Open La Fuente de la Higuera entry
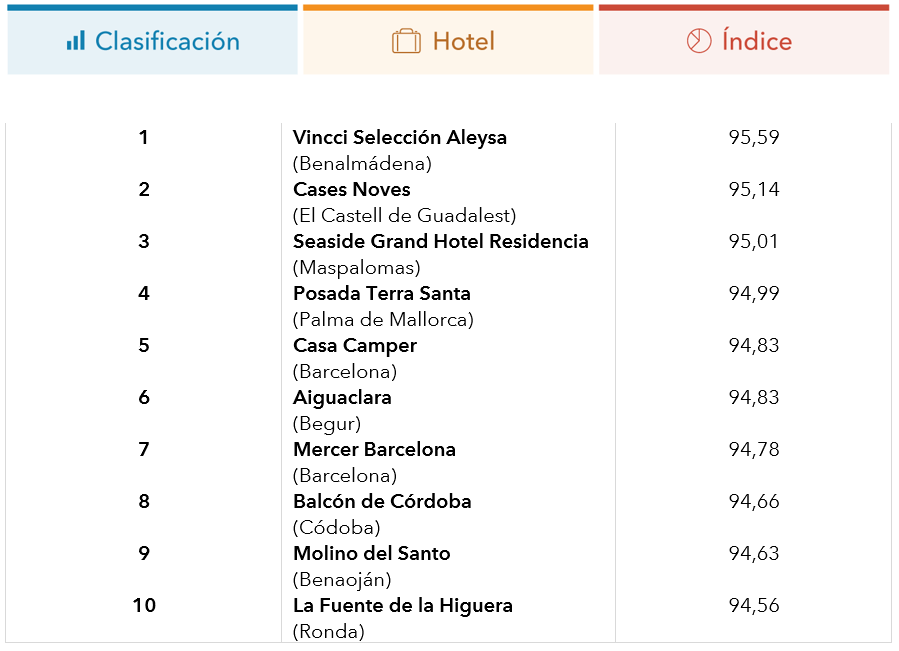This screenshot has height=651, width=899. [x=402, y=606]
